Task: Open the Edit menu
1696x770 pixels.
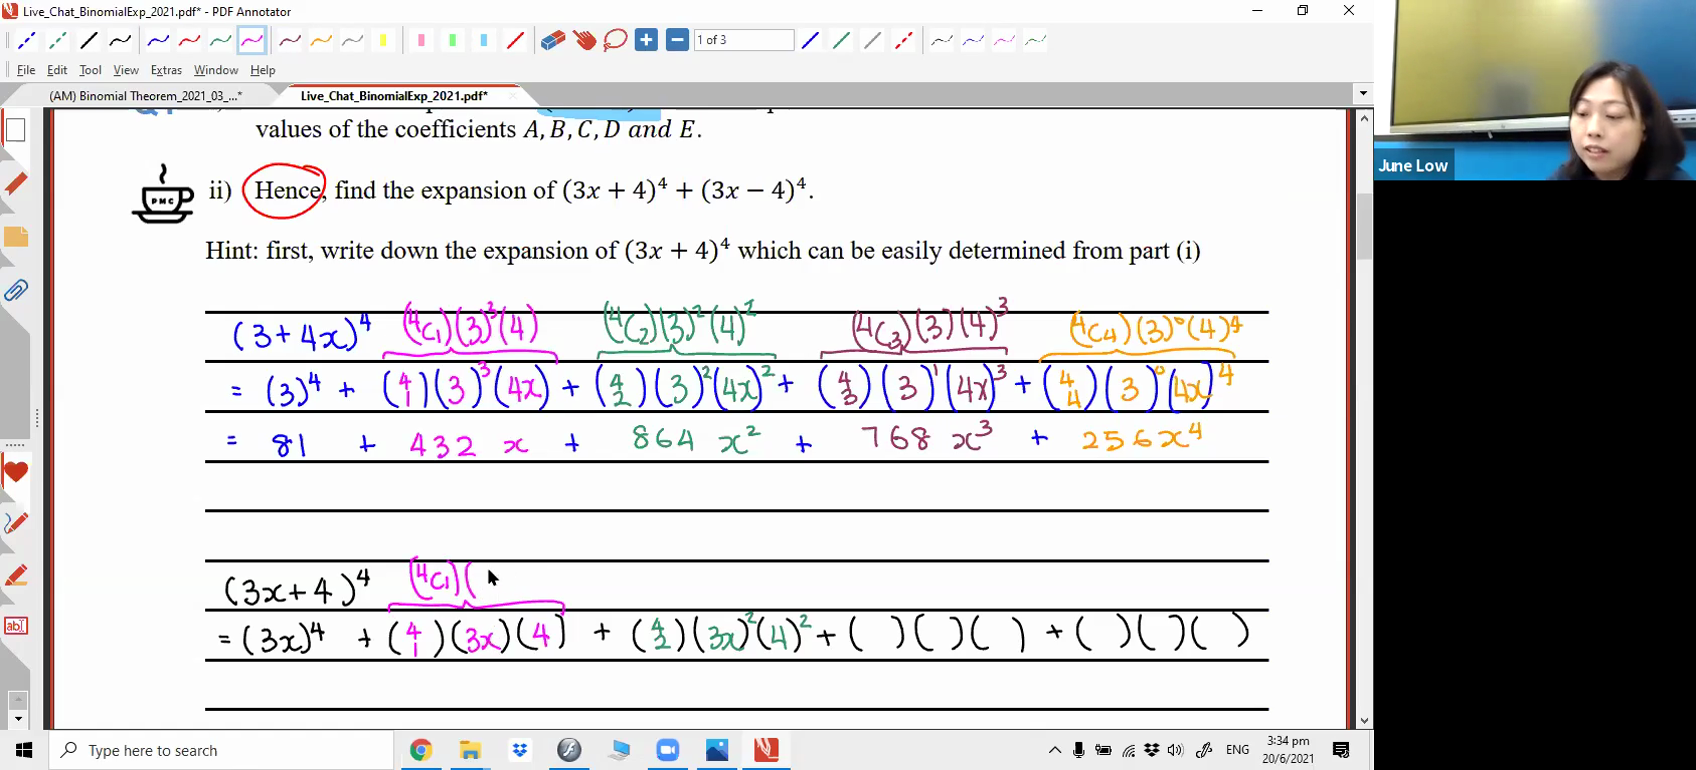Action: pyautogui.click(x=57, y=70)
